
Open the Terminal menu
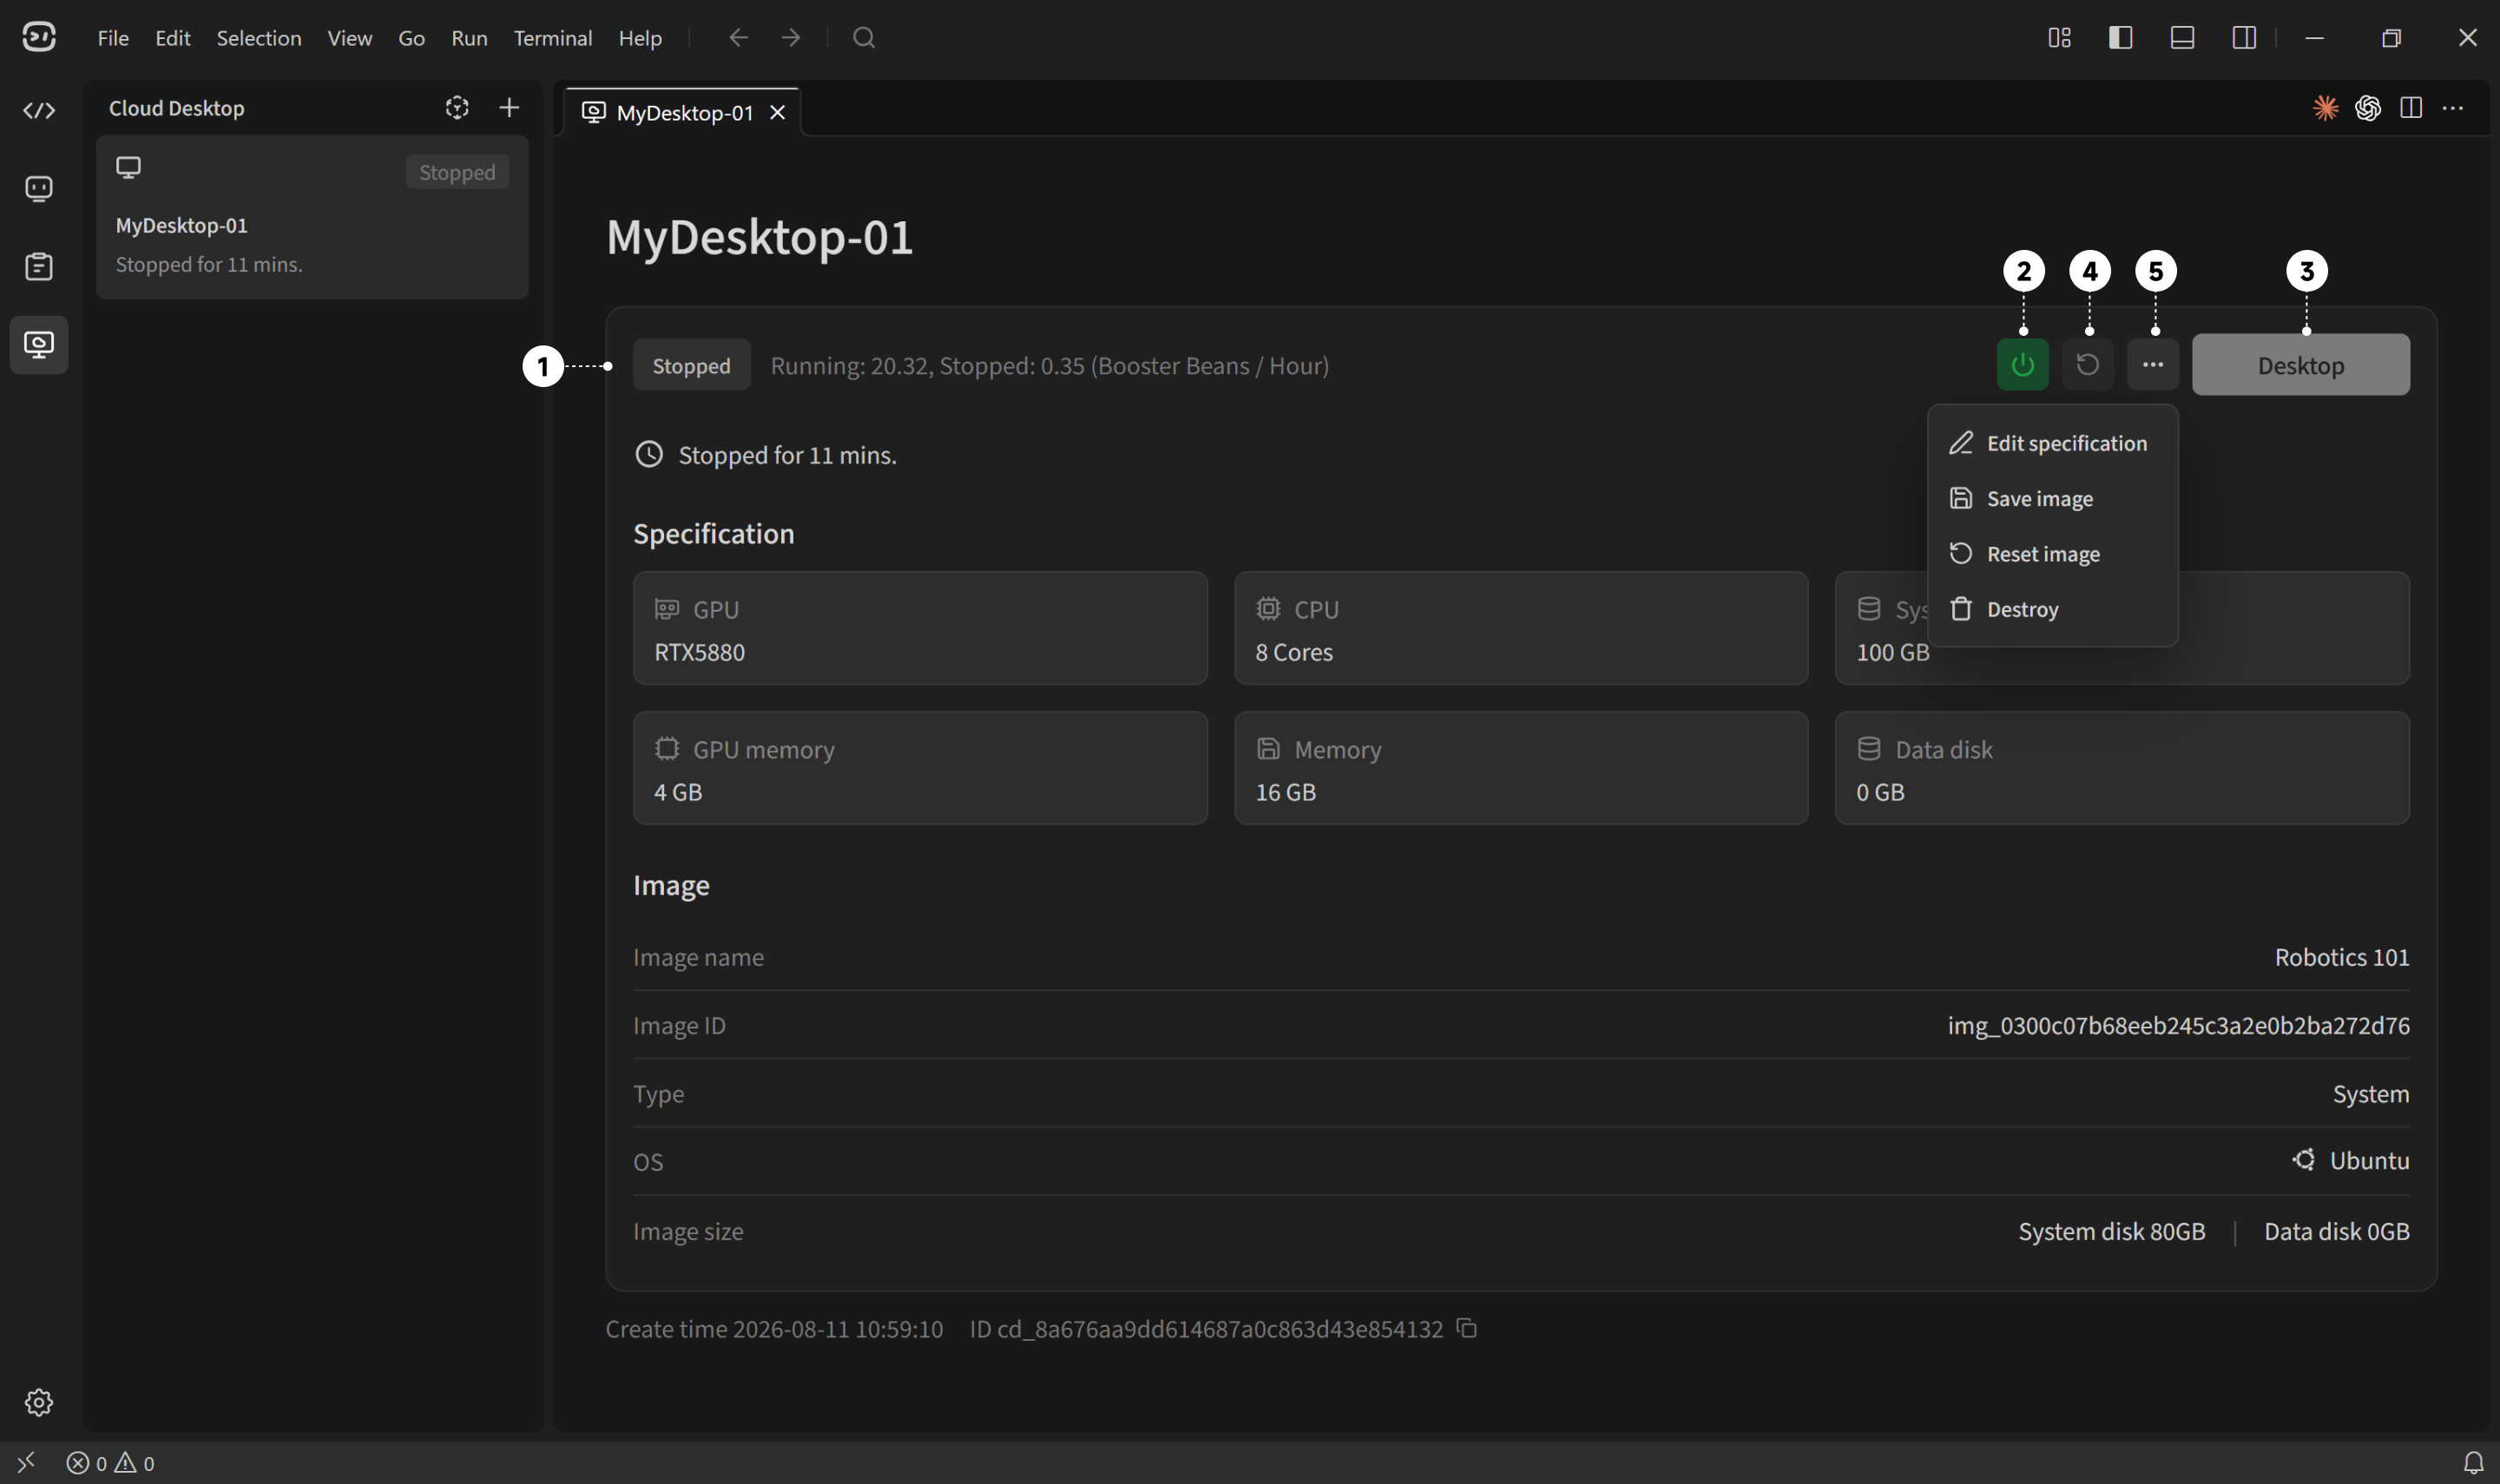[553, 38]
